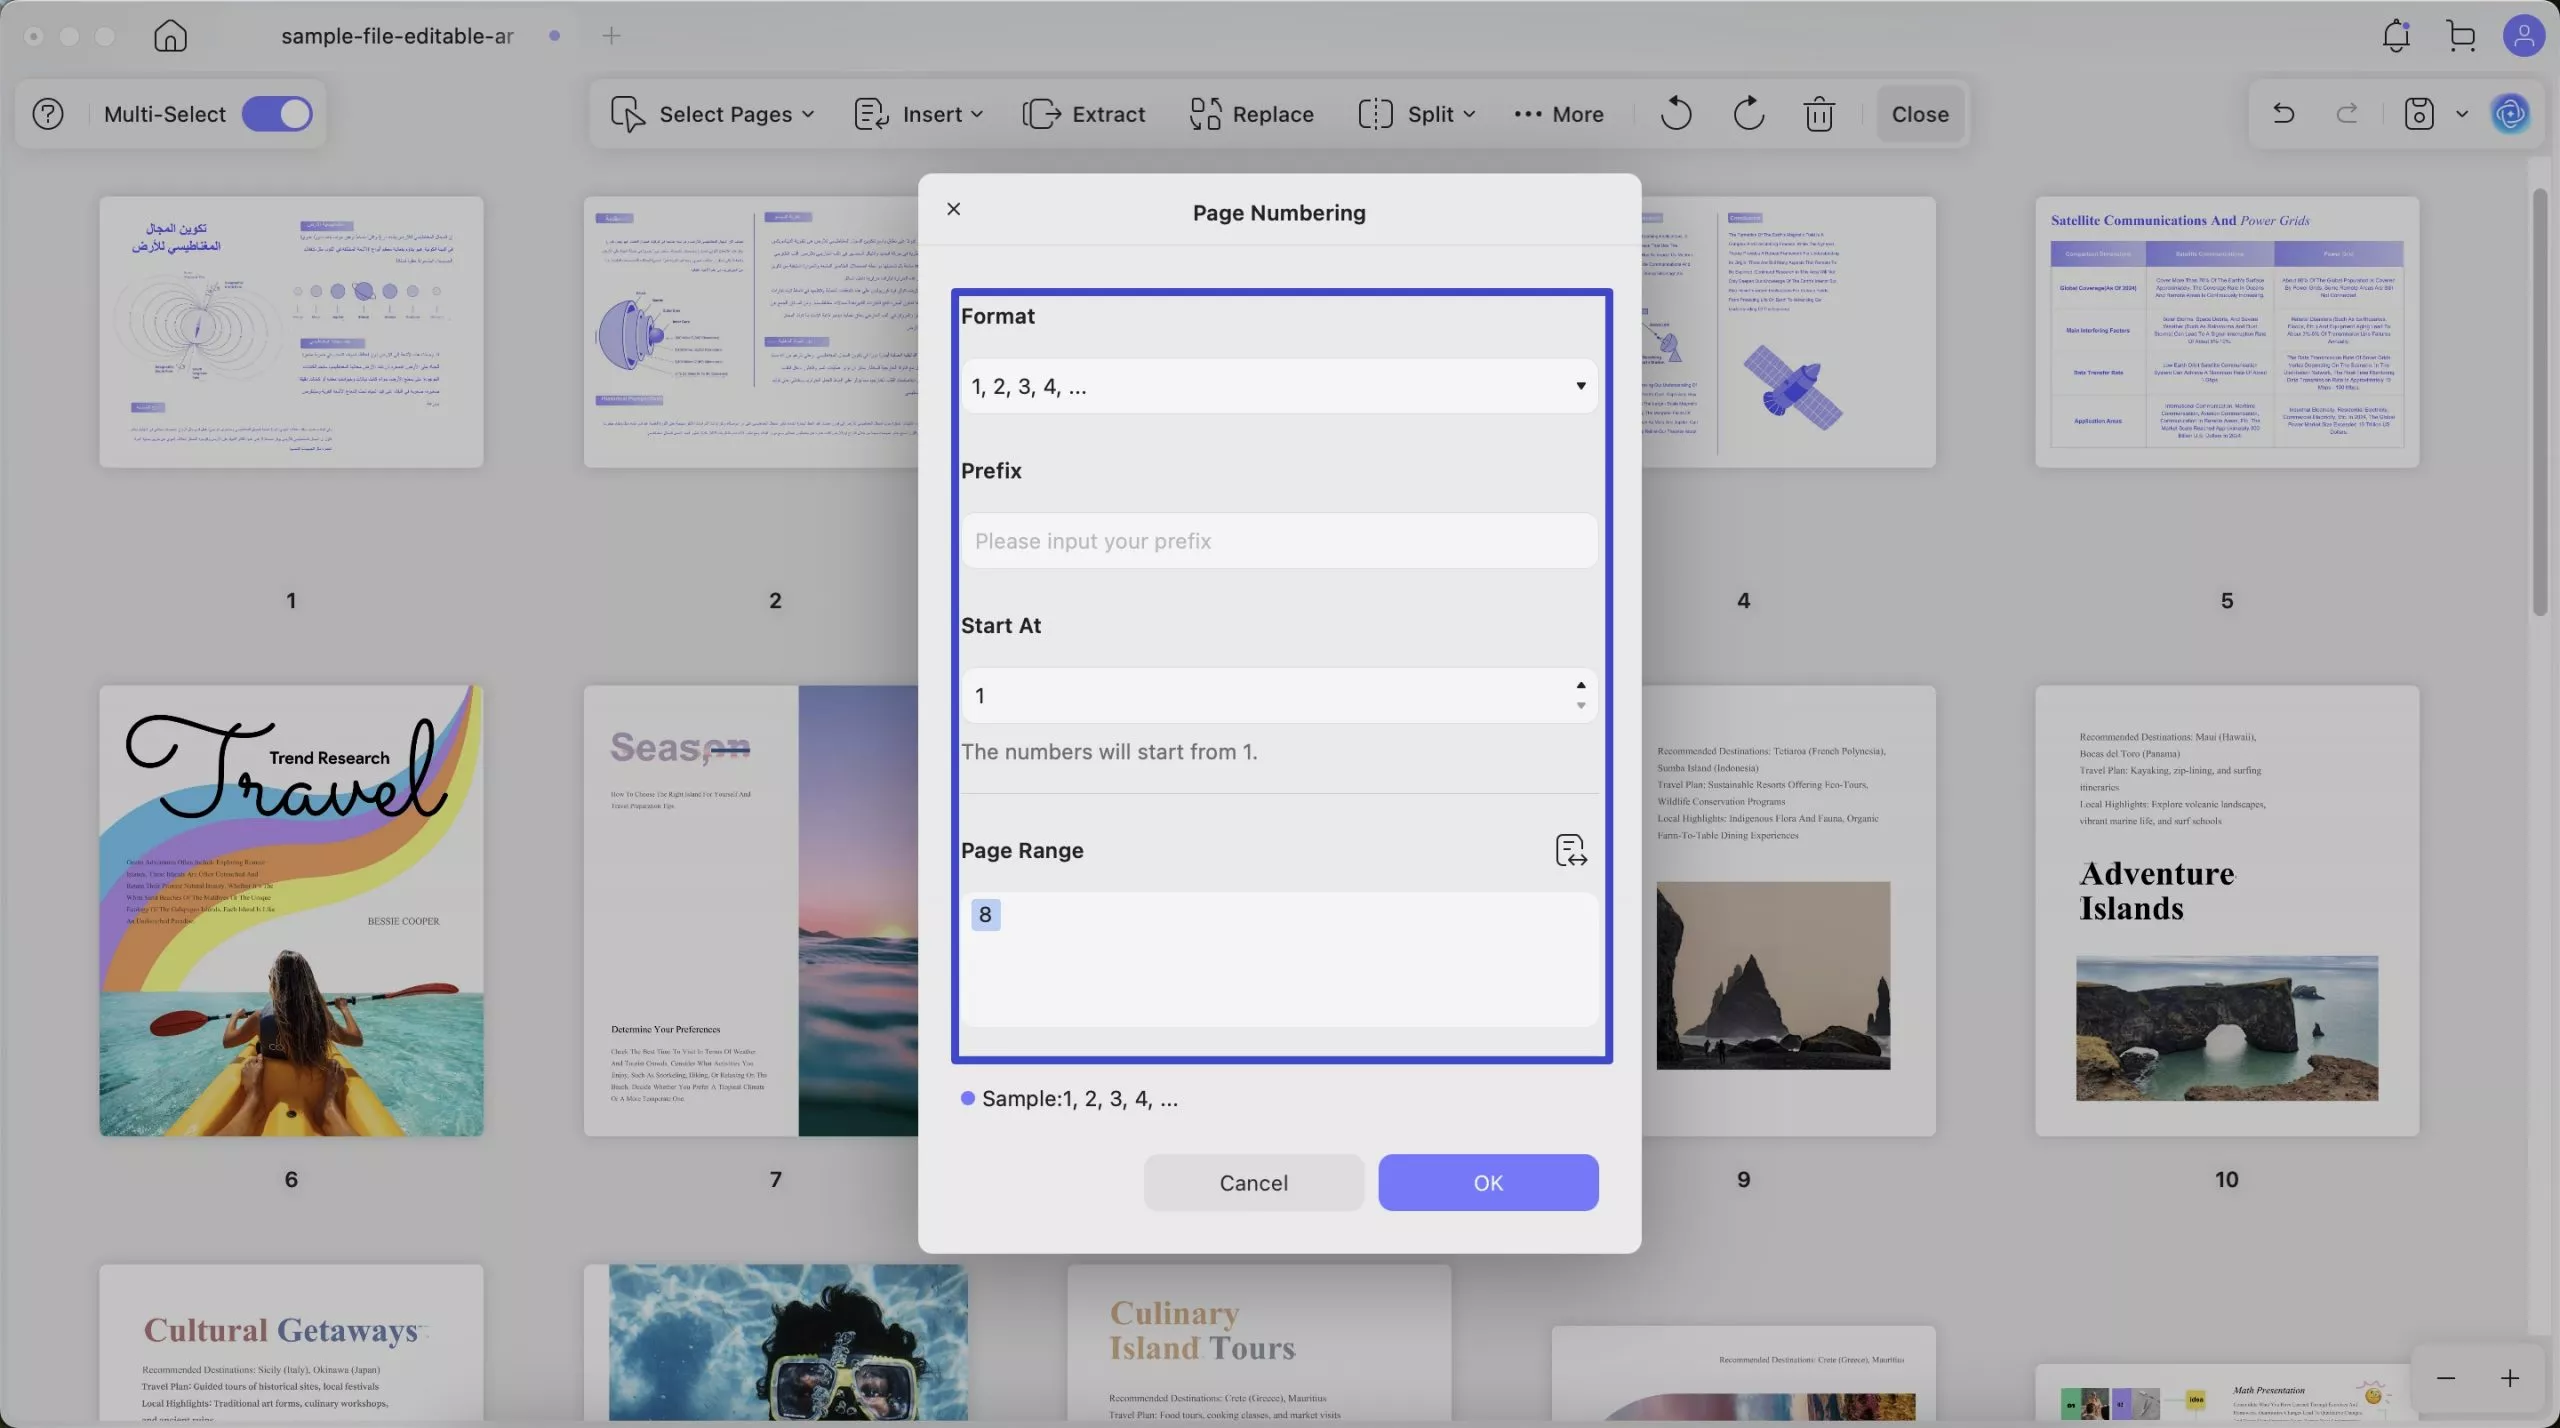Screen dimensions: 2560x1428
Task: Increase the Start At stepper value
Action: pos(1580,685)
